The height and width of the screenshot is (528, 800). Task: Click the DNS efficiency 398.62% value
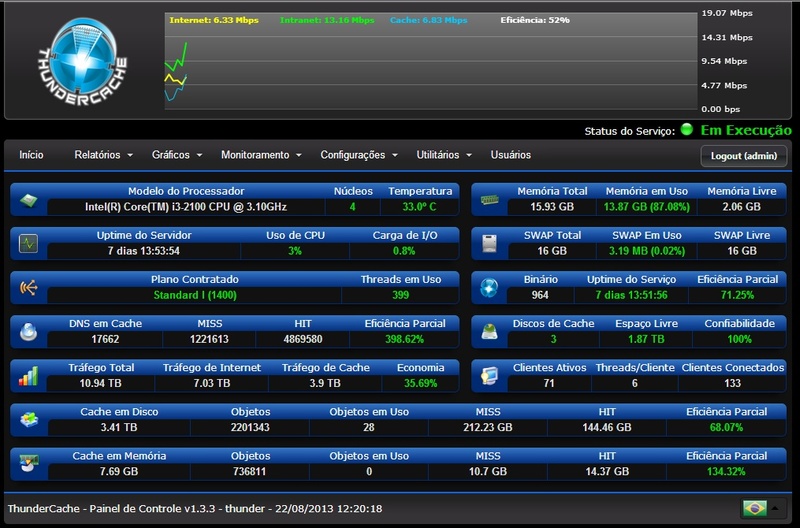(404, 339)
